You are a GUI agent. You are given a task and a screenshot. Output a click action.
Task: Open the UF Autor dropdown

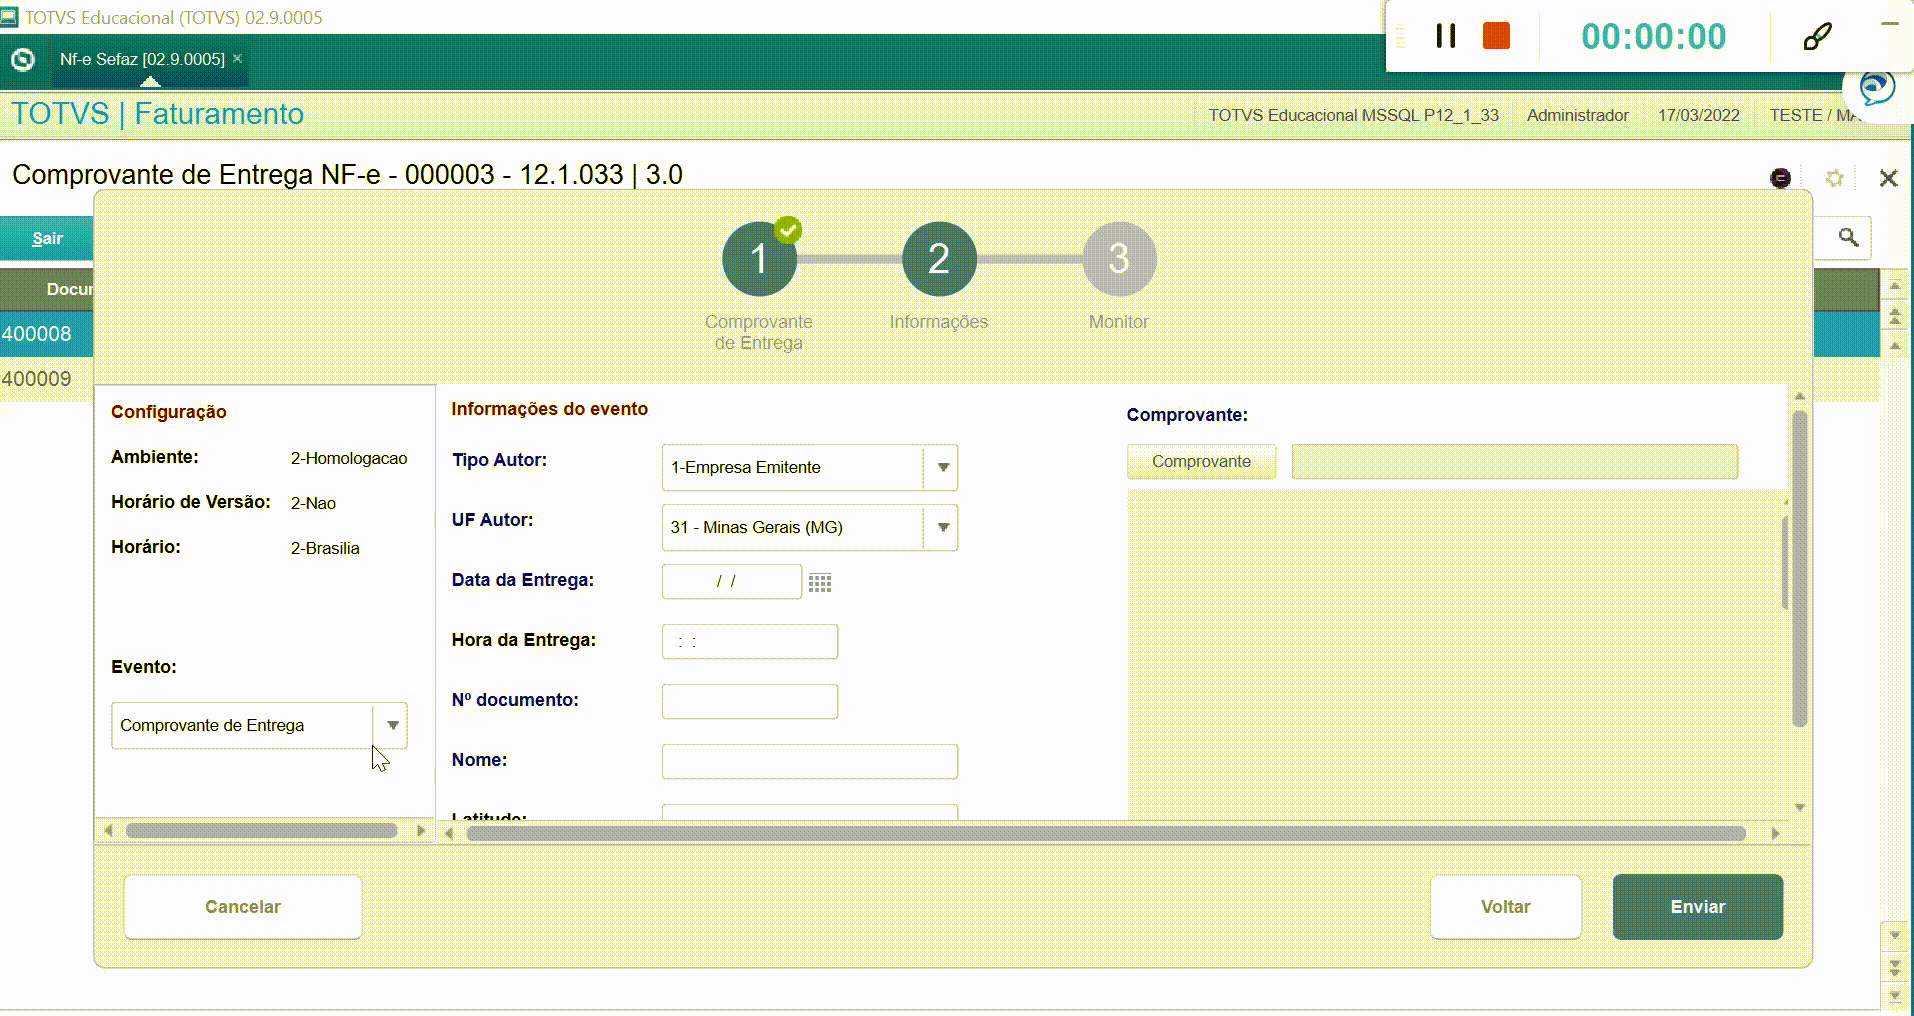click(x=942, y=527)
